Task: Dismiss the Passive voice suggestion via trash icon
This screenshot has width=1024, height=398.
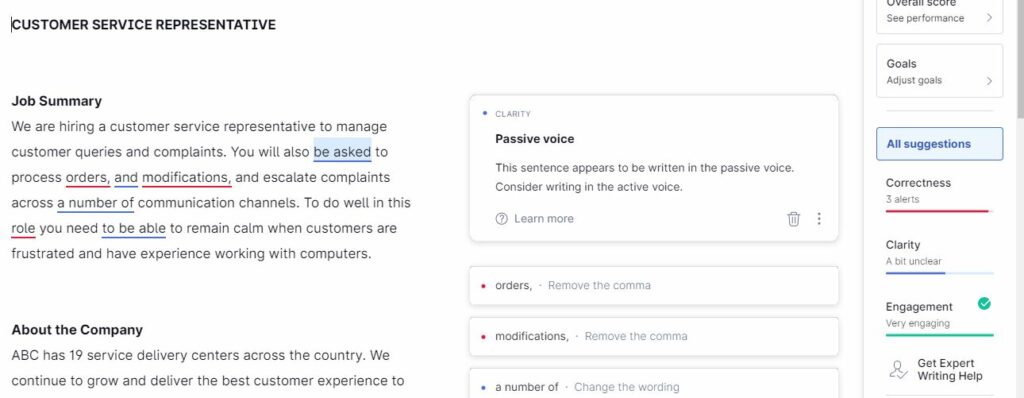Action: tap(793, 219)
